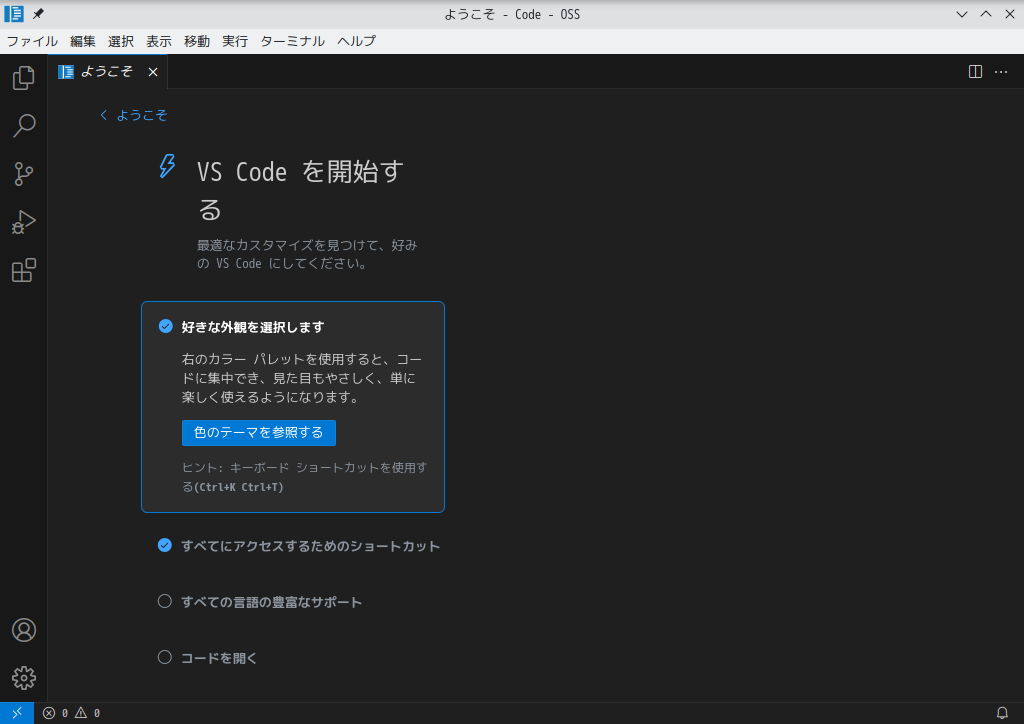Open the Explorer view in the activity bar
Viewport: 1024px width, 724px height.
pos(24,78)
